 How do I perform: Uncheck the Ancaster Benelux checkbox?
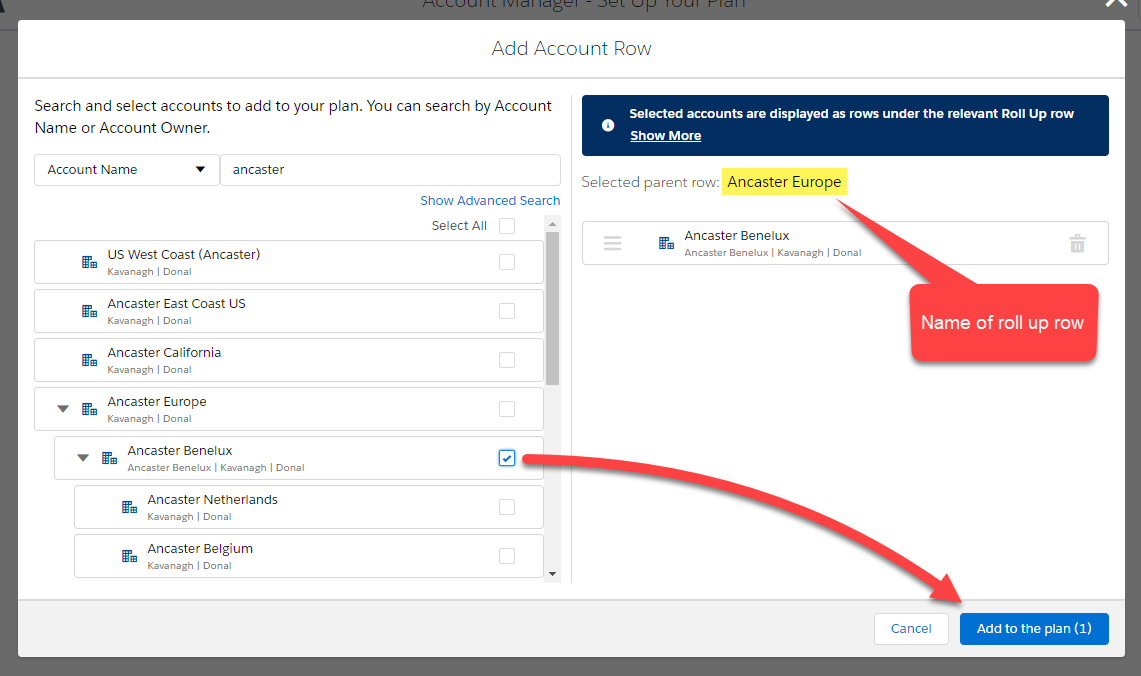pos(507,458)
